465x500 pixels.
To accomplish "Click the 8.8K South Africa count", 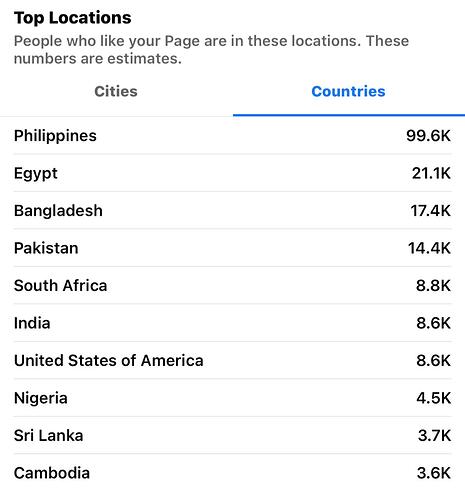I will (x=433, y=286).
